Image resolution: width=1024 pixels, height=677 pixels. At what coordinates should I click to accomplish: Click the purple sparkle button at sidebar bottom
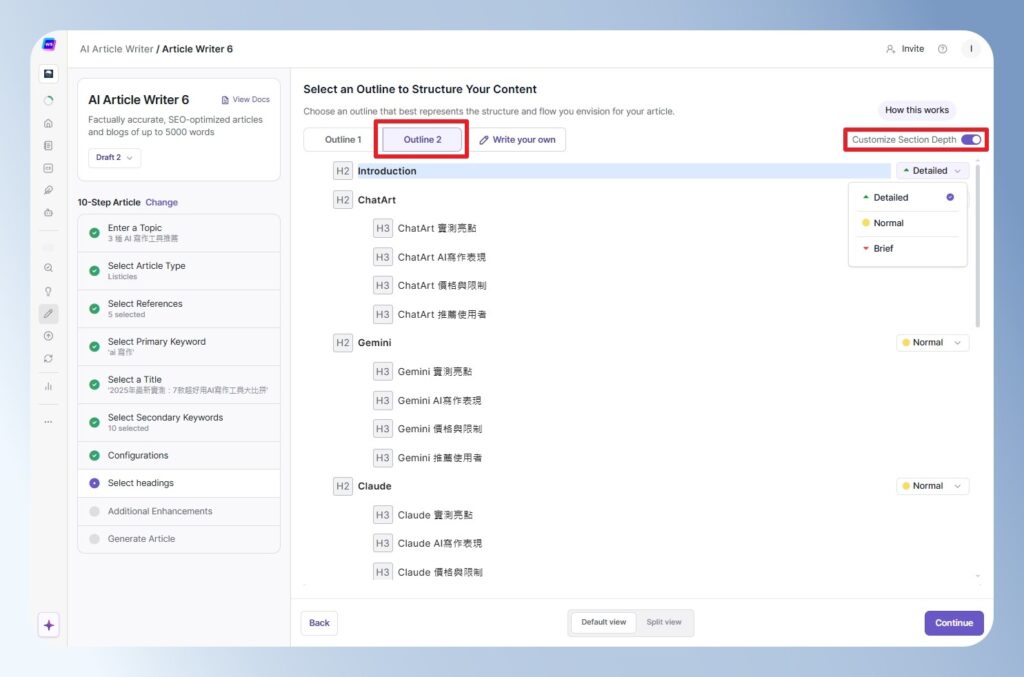pyautogui.click(x=49, y=625)
